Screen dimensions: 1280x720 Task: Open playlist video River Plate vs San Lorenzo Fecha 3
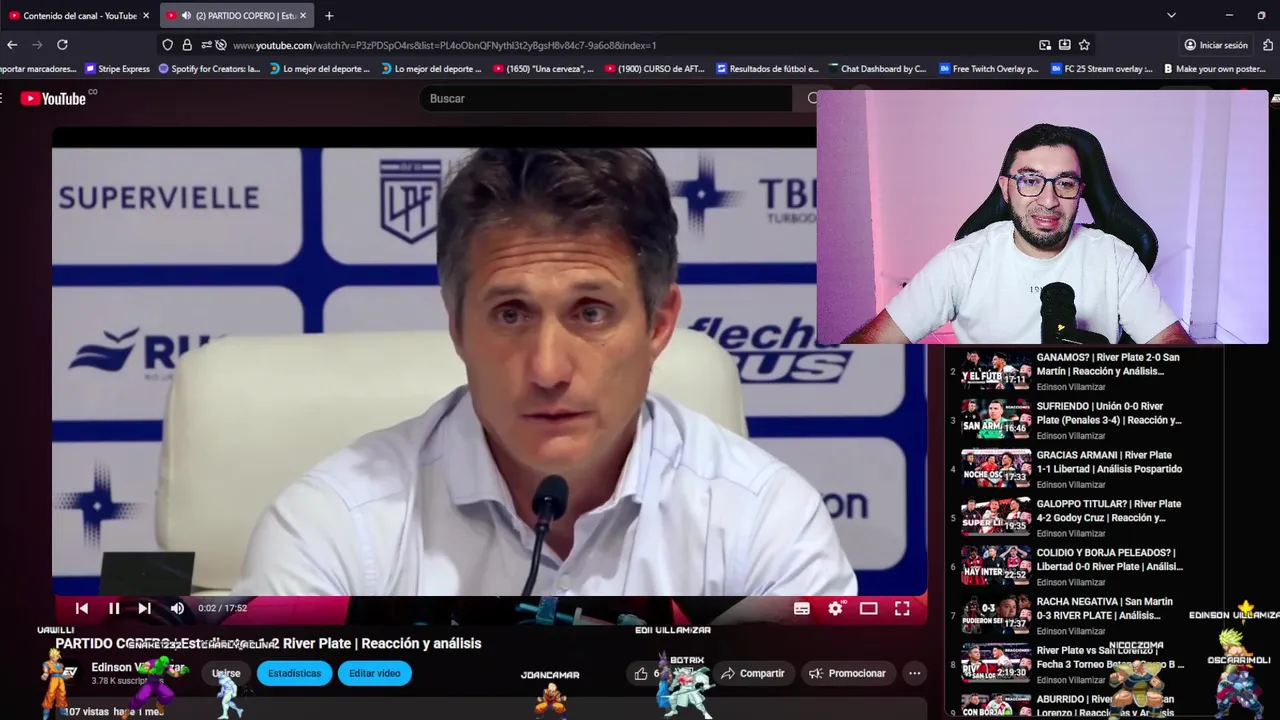coord(1070,664)
